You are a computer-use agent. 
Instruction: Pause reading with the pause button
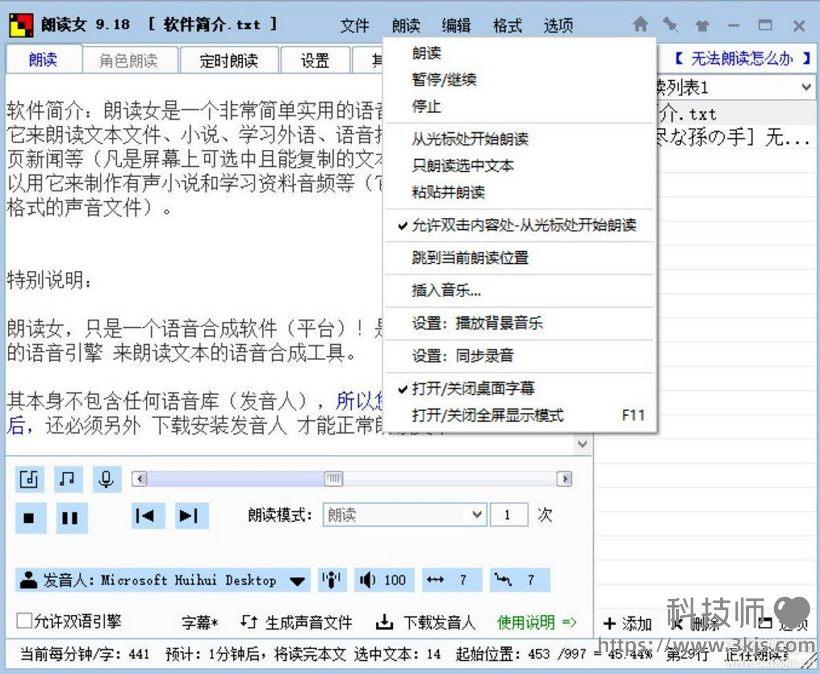coord(71,518)
